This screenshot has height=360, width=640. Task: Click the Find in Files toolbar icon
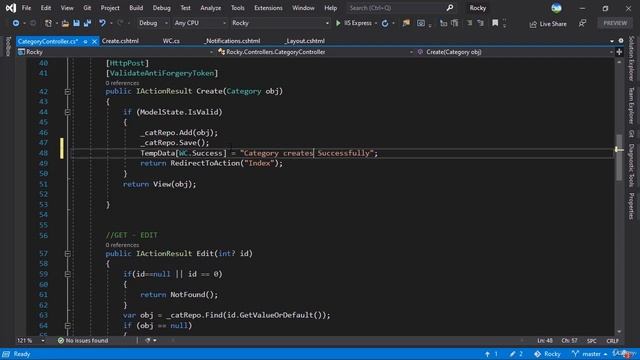click(406, 23)
